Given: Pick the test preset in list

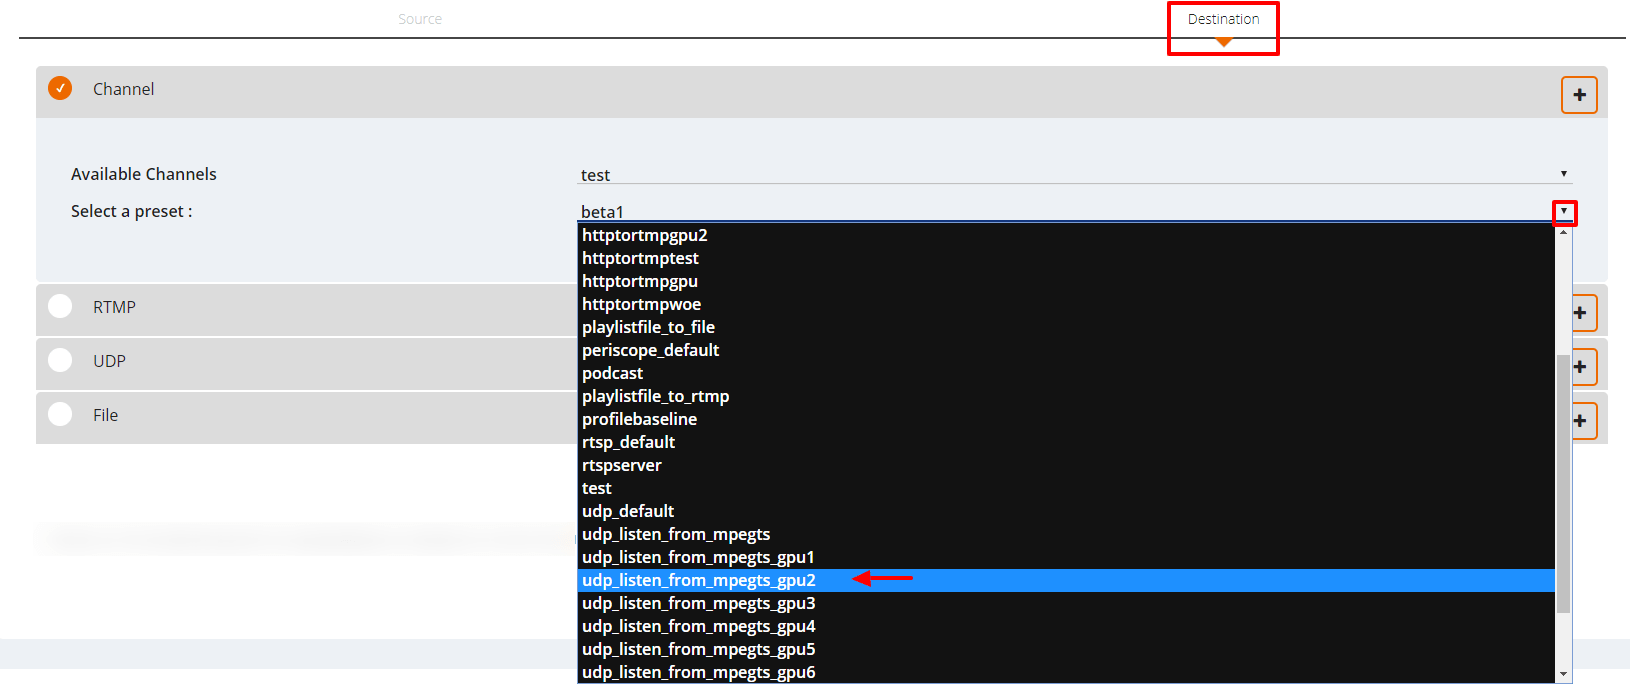Looking at the screenshot, I should tap(1066, 488).
